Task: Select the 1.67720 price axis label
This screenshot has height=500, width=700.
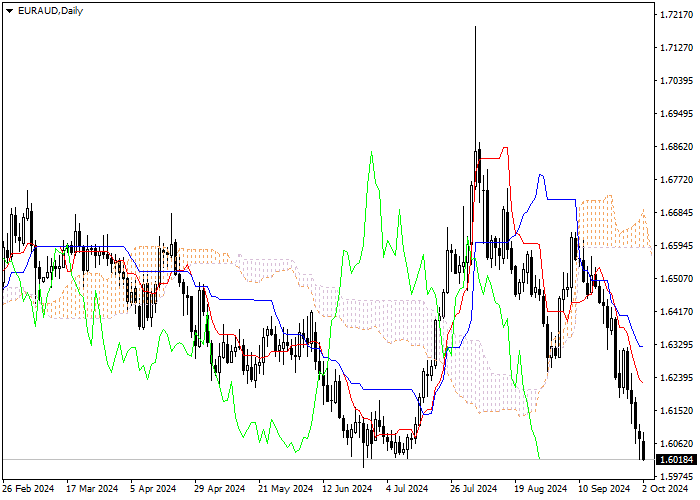Action: click(676, 180)
